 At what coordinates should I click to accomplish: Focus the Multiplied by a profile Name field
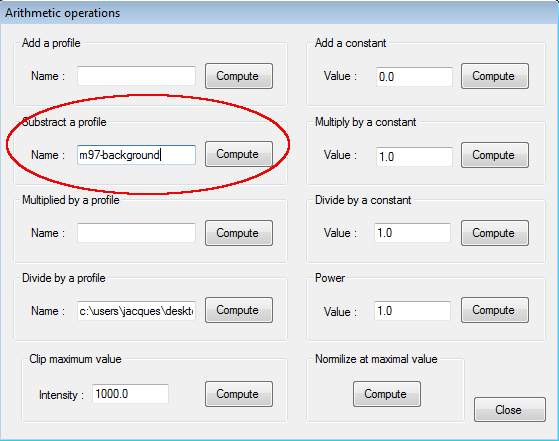(x=136, y=233)
